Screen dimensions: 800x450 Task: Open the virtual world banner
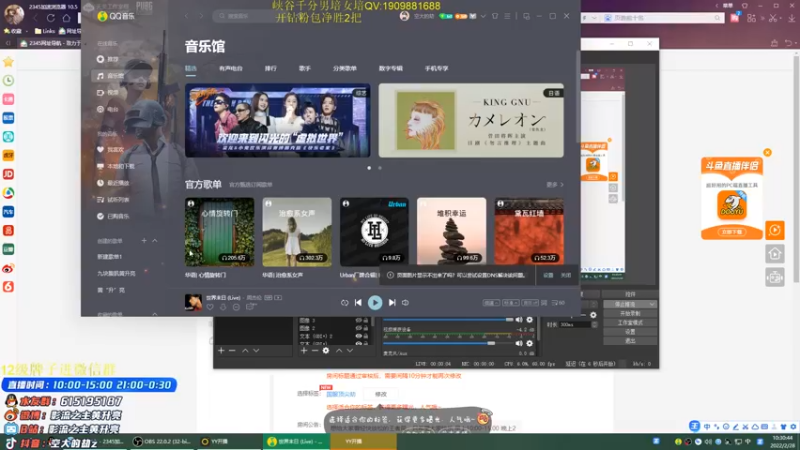278,120
